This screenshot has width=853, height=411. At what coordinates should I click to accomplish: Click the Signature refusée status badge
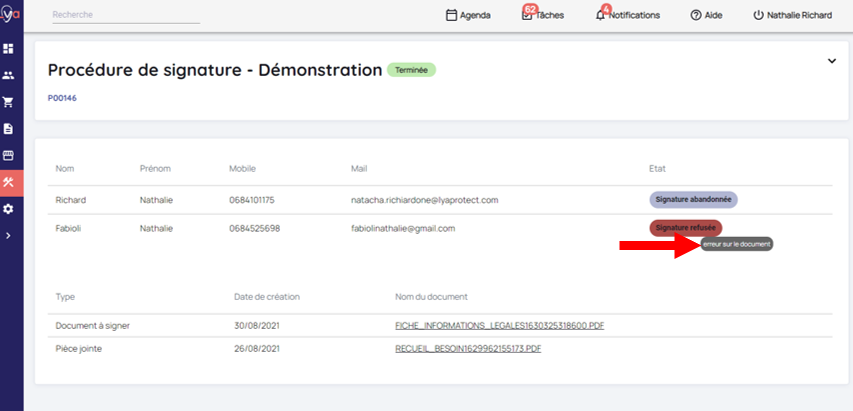pyautogui.click(x=685, y=228)
